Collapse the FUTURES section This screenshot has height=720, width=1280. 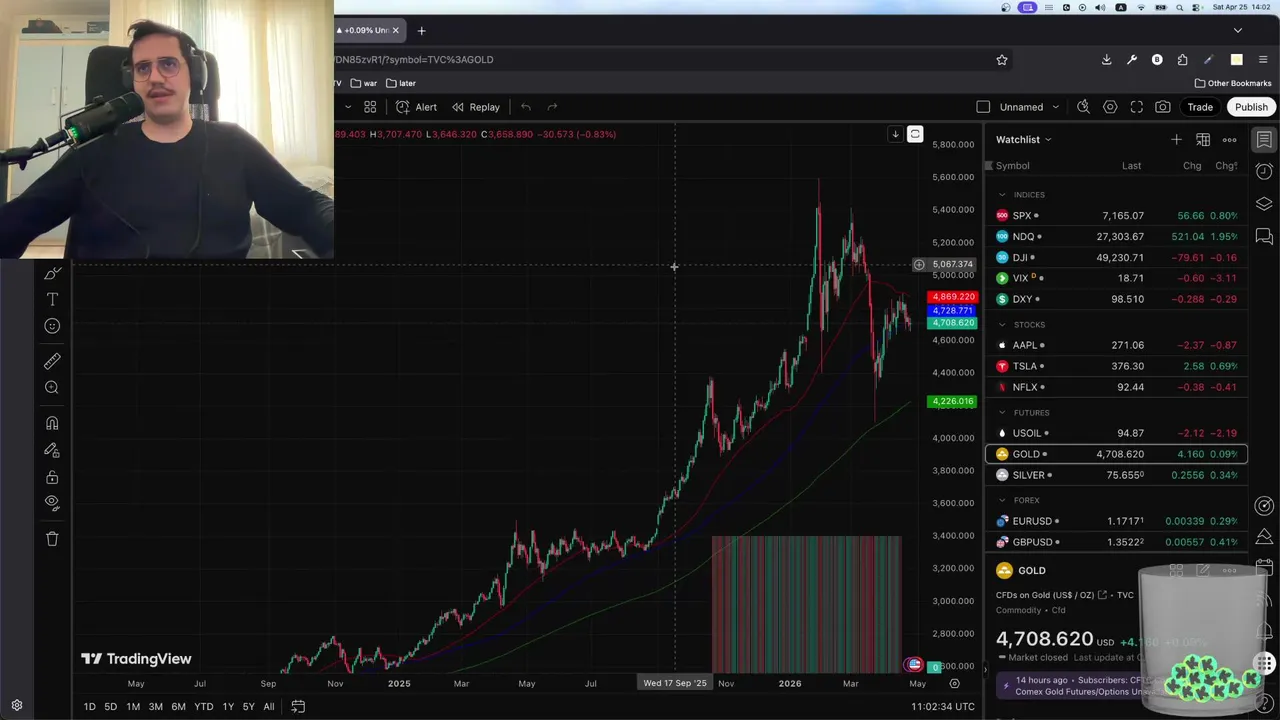point(1002,413)
